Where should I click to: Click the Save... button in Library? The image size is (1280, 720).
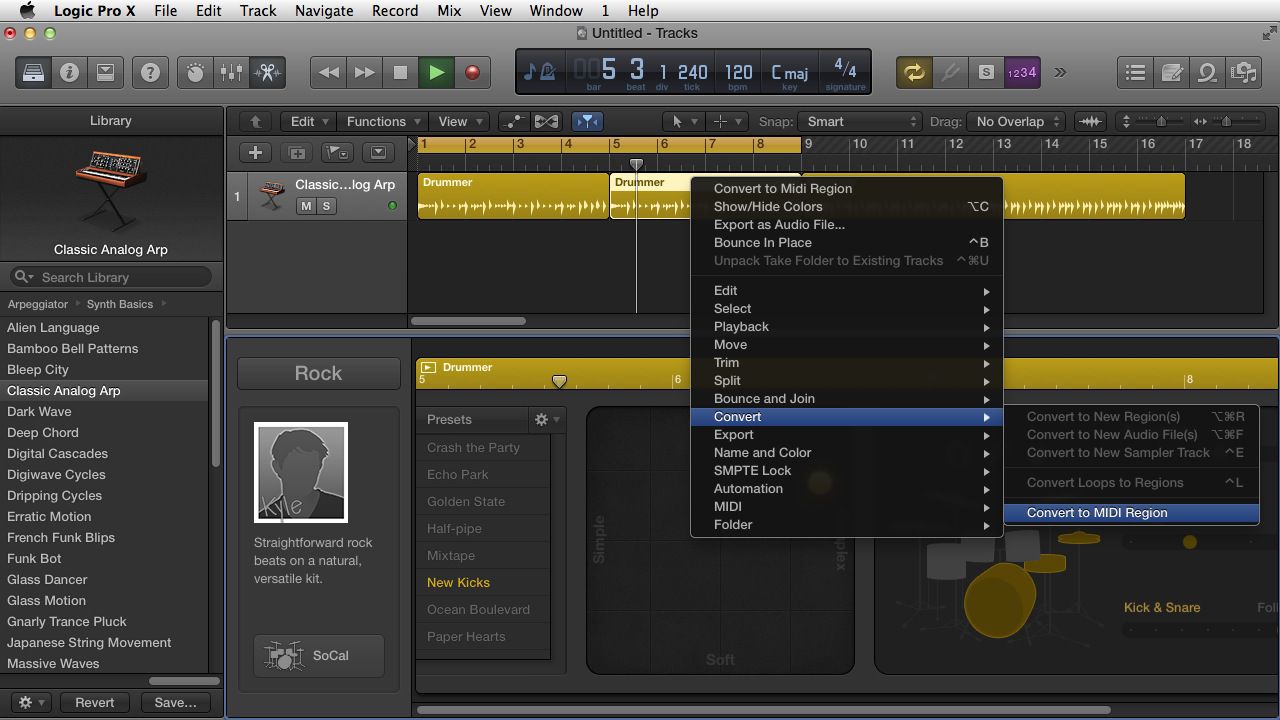click(x=175, y=702)
